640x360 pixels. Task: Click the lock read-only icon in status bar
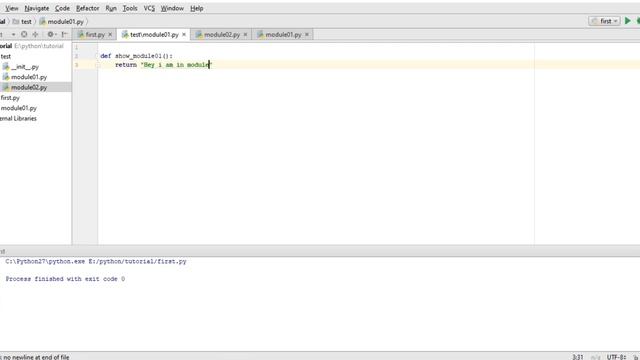636,357
